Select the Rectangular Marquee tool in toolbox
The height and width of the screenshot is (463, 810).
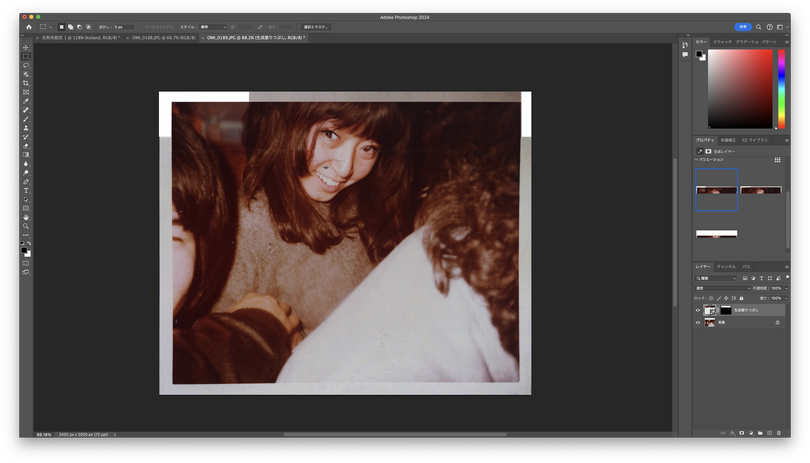pos(26,56)
